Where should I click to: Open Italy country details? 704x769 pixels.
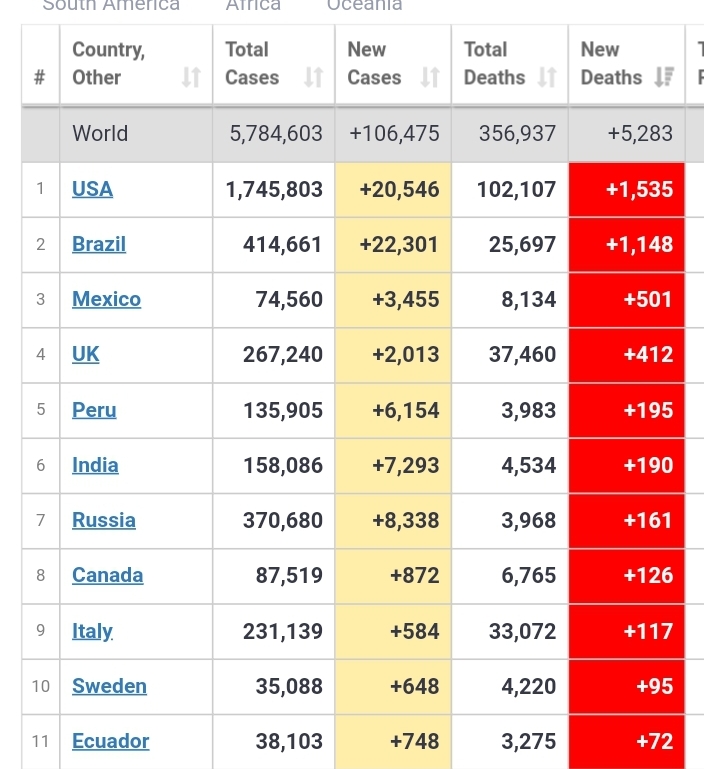point(92,631)
